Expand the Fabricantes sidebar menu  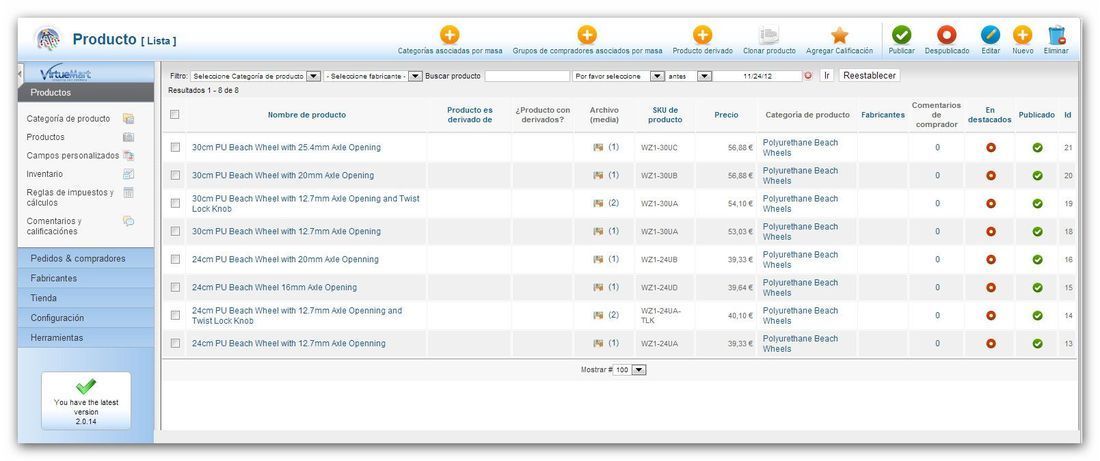click(x=86, y=278)
